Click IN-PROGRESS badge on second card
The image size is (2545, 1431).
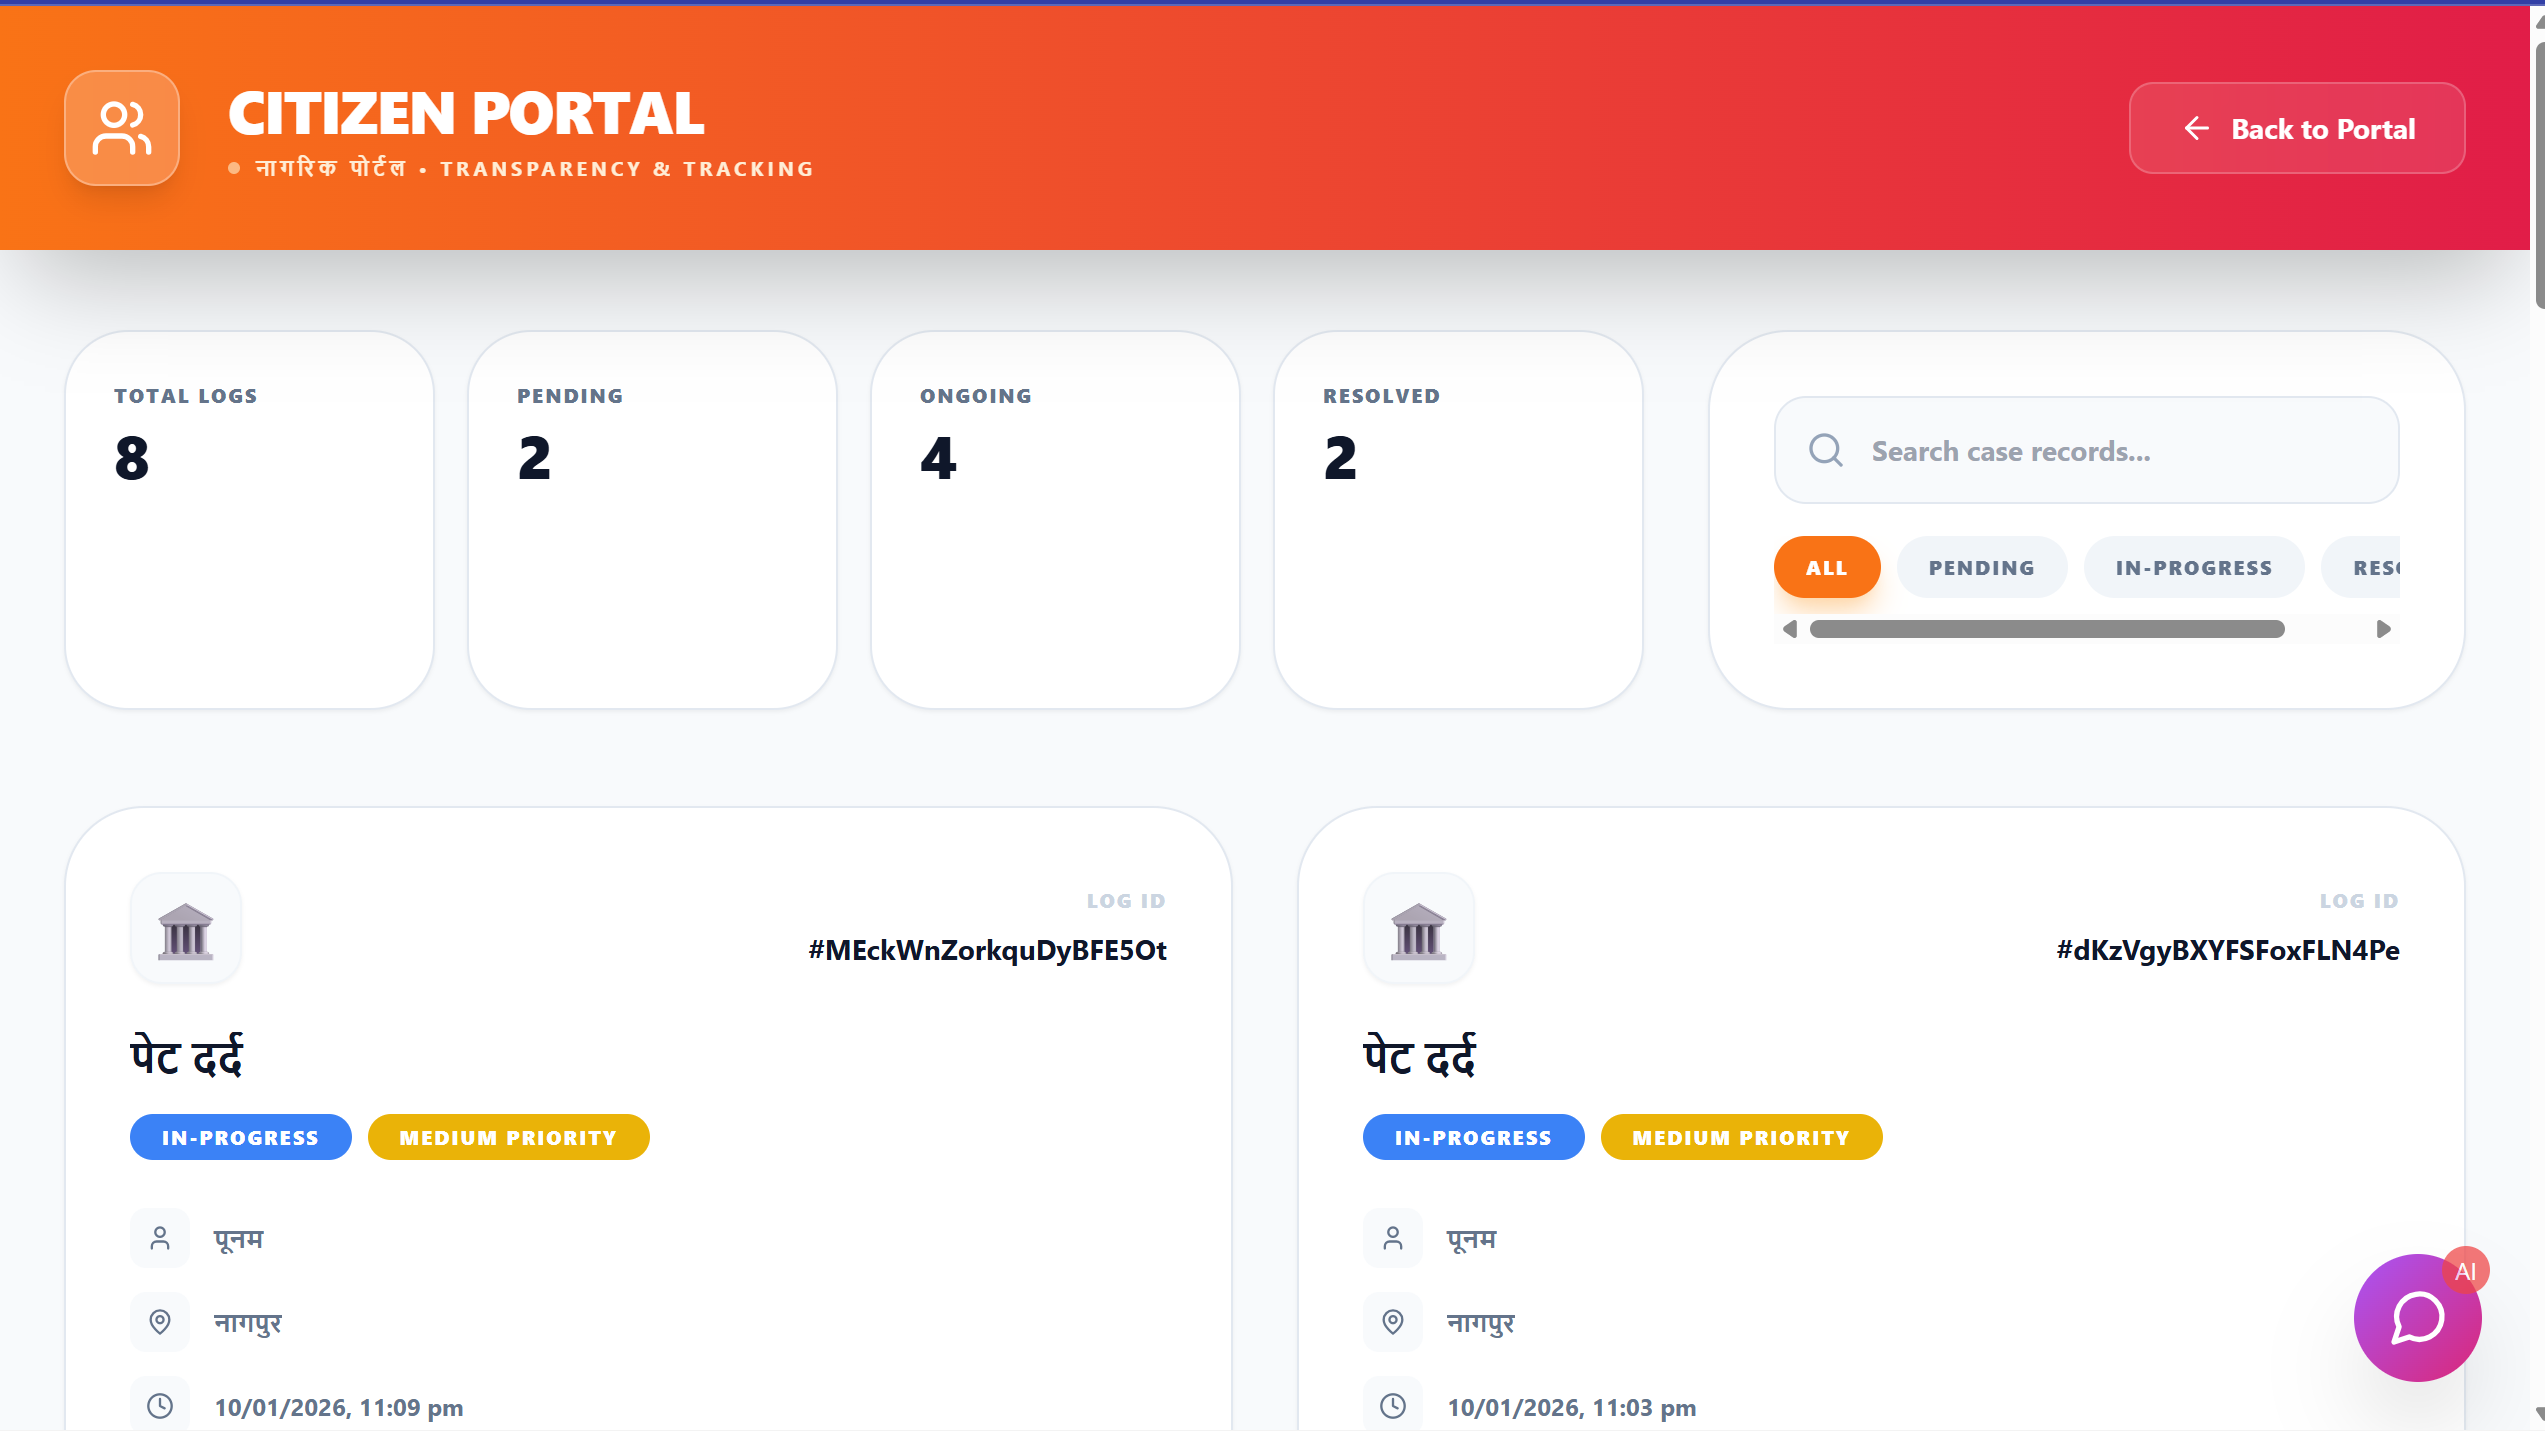[x=1472, y=1137]
